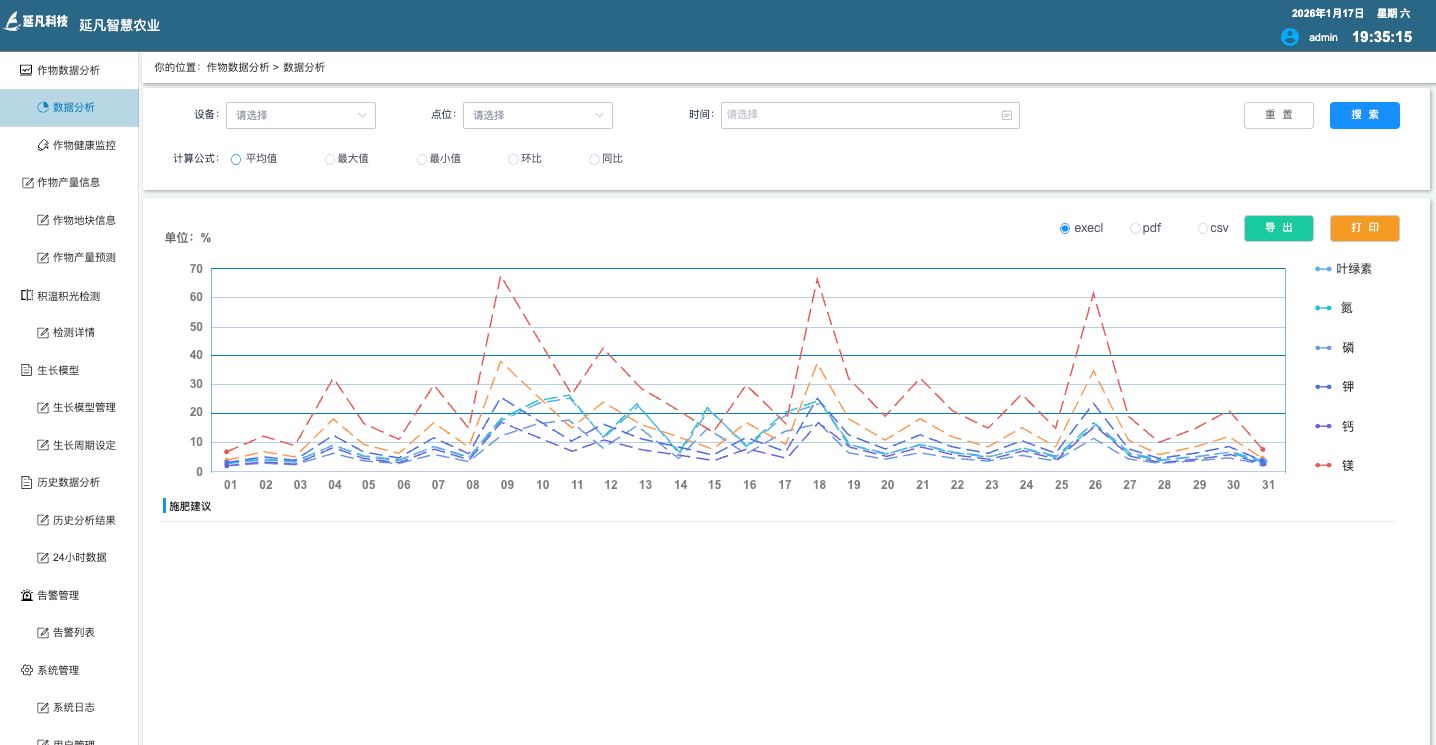Click the 数据分析 breadcrumb text
The width and height of the screenshot is (1436, 745).
coord(304,67)
